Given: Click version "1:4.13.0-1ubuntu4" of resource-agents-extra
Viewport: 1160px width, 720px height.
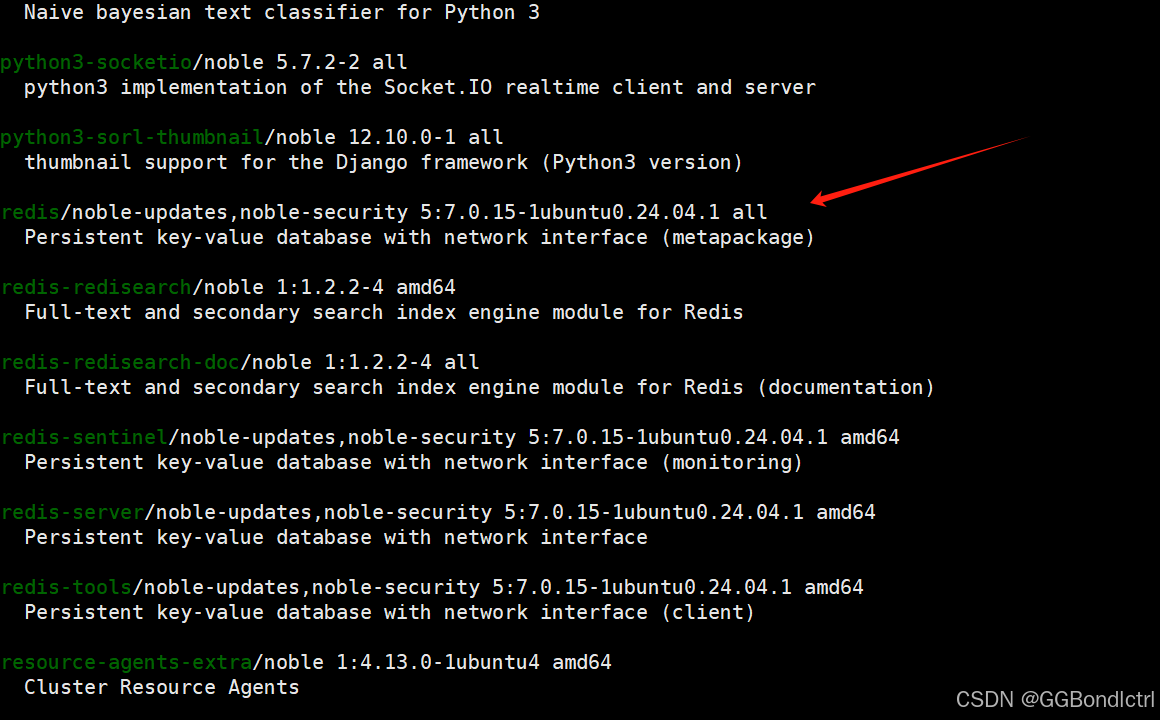Looking at the screenshot, I should 438,662.
